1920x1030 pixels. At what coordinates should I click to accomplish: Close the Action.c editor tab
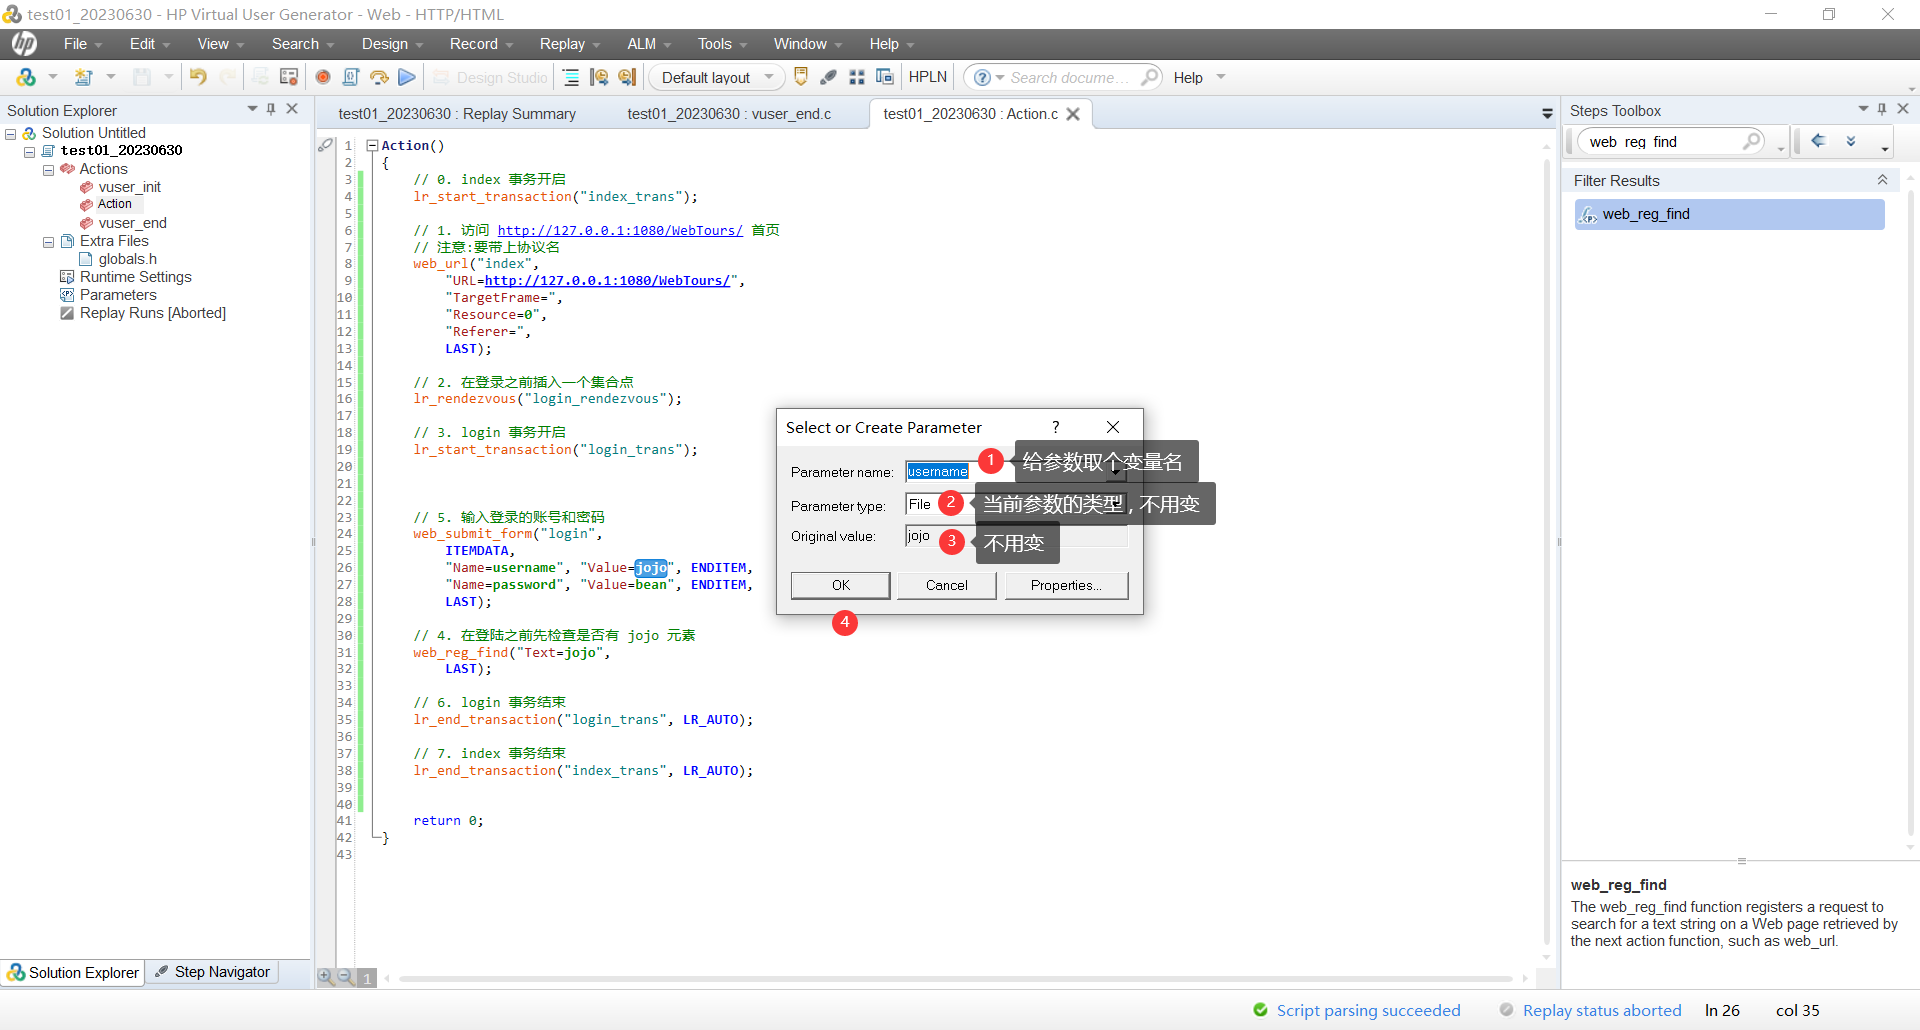[x=1073, y=114]
